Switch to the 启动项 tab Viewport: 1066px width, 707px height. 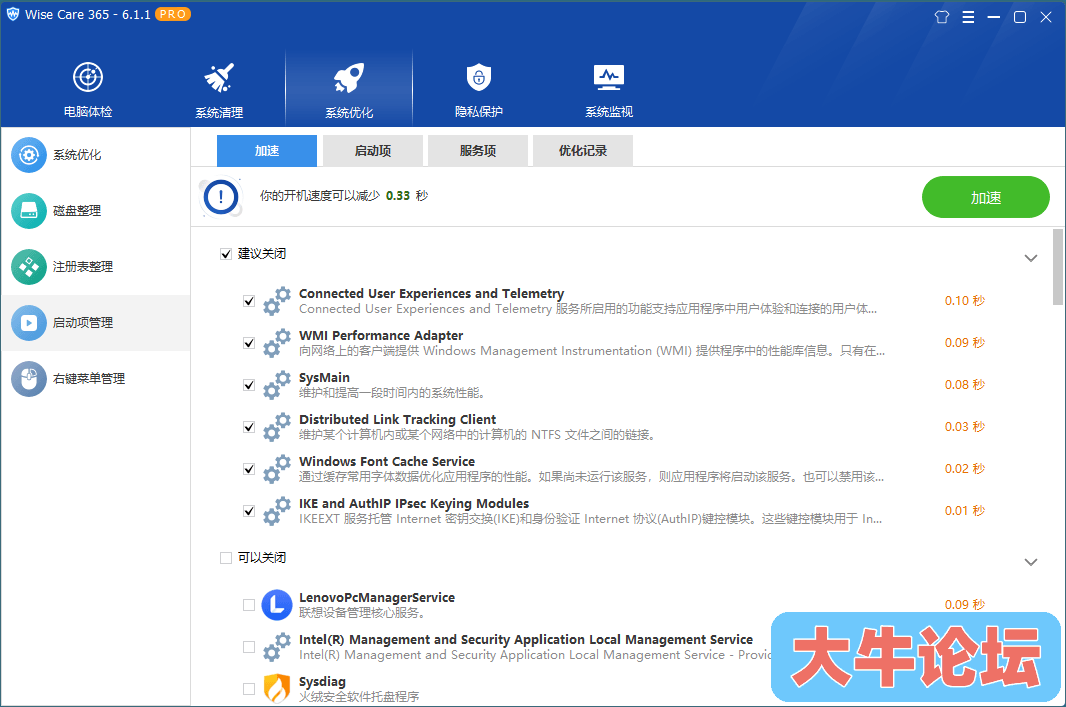pos(373,151)
